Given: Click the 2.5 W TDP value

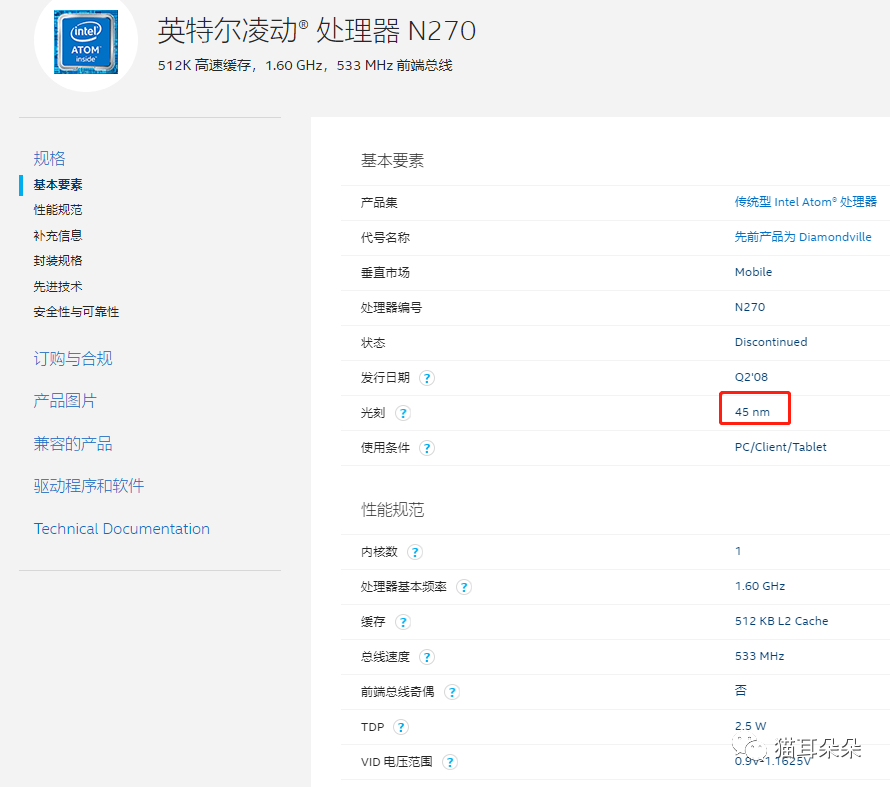Looking at the screenshot, I should coord(750,726).
